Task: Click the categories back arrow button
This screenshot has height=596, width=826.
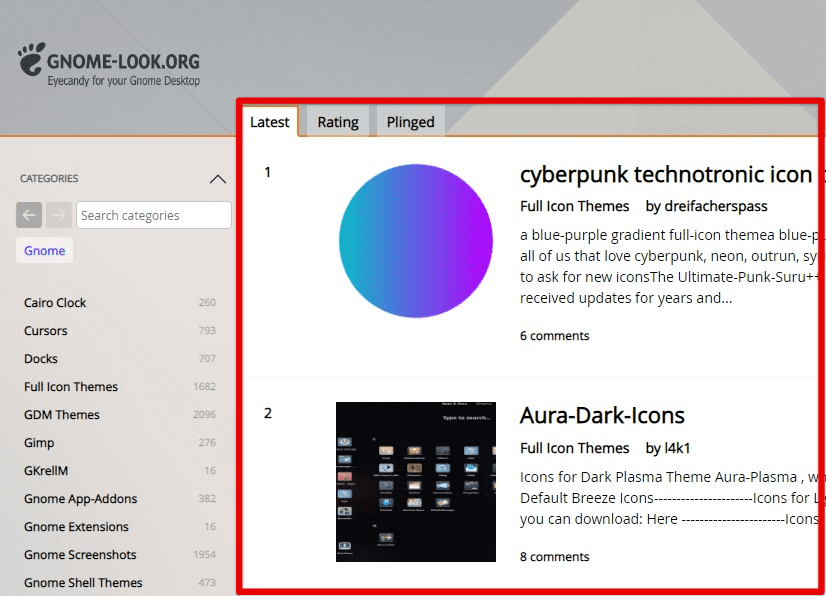Action: tap(29, 215)
